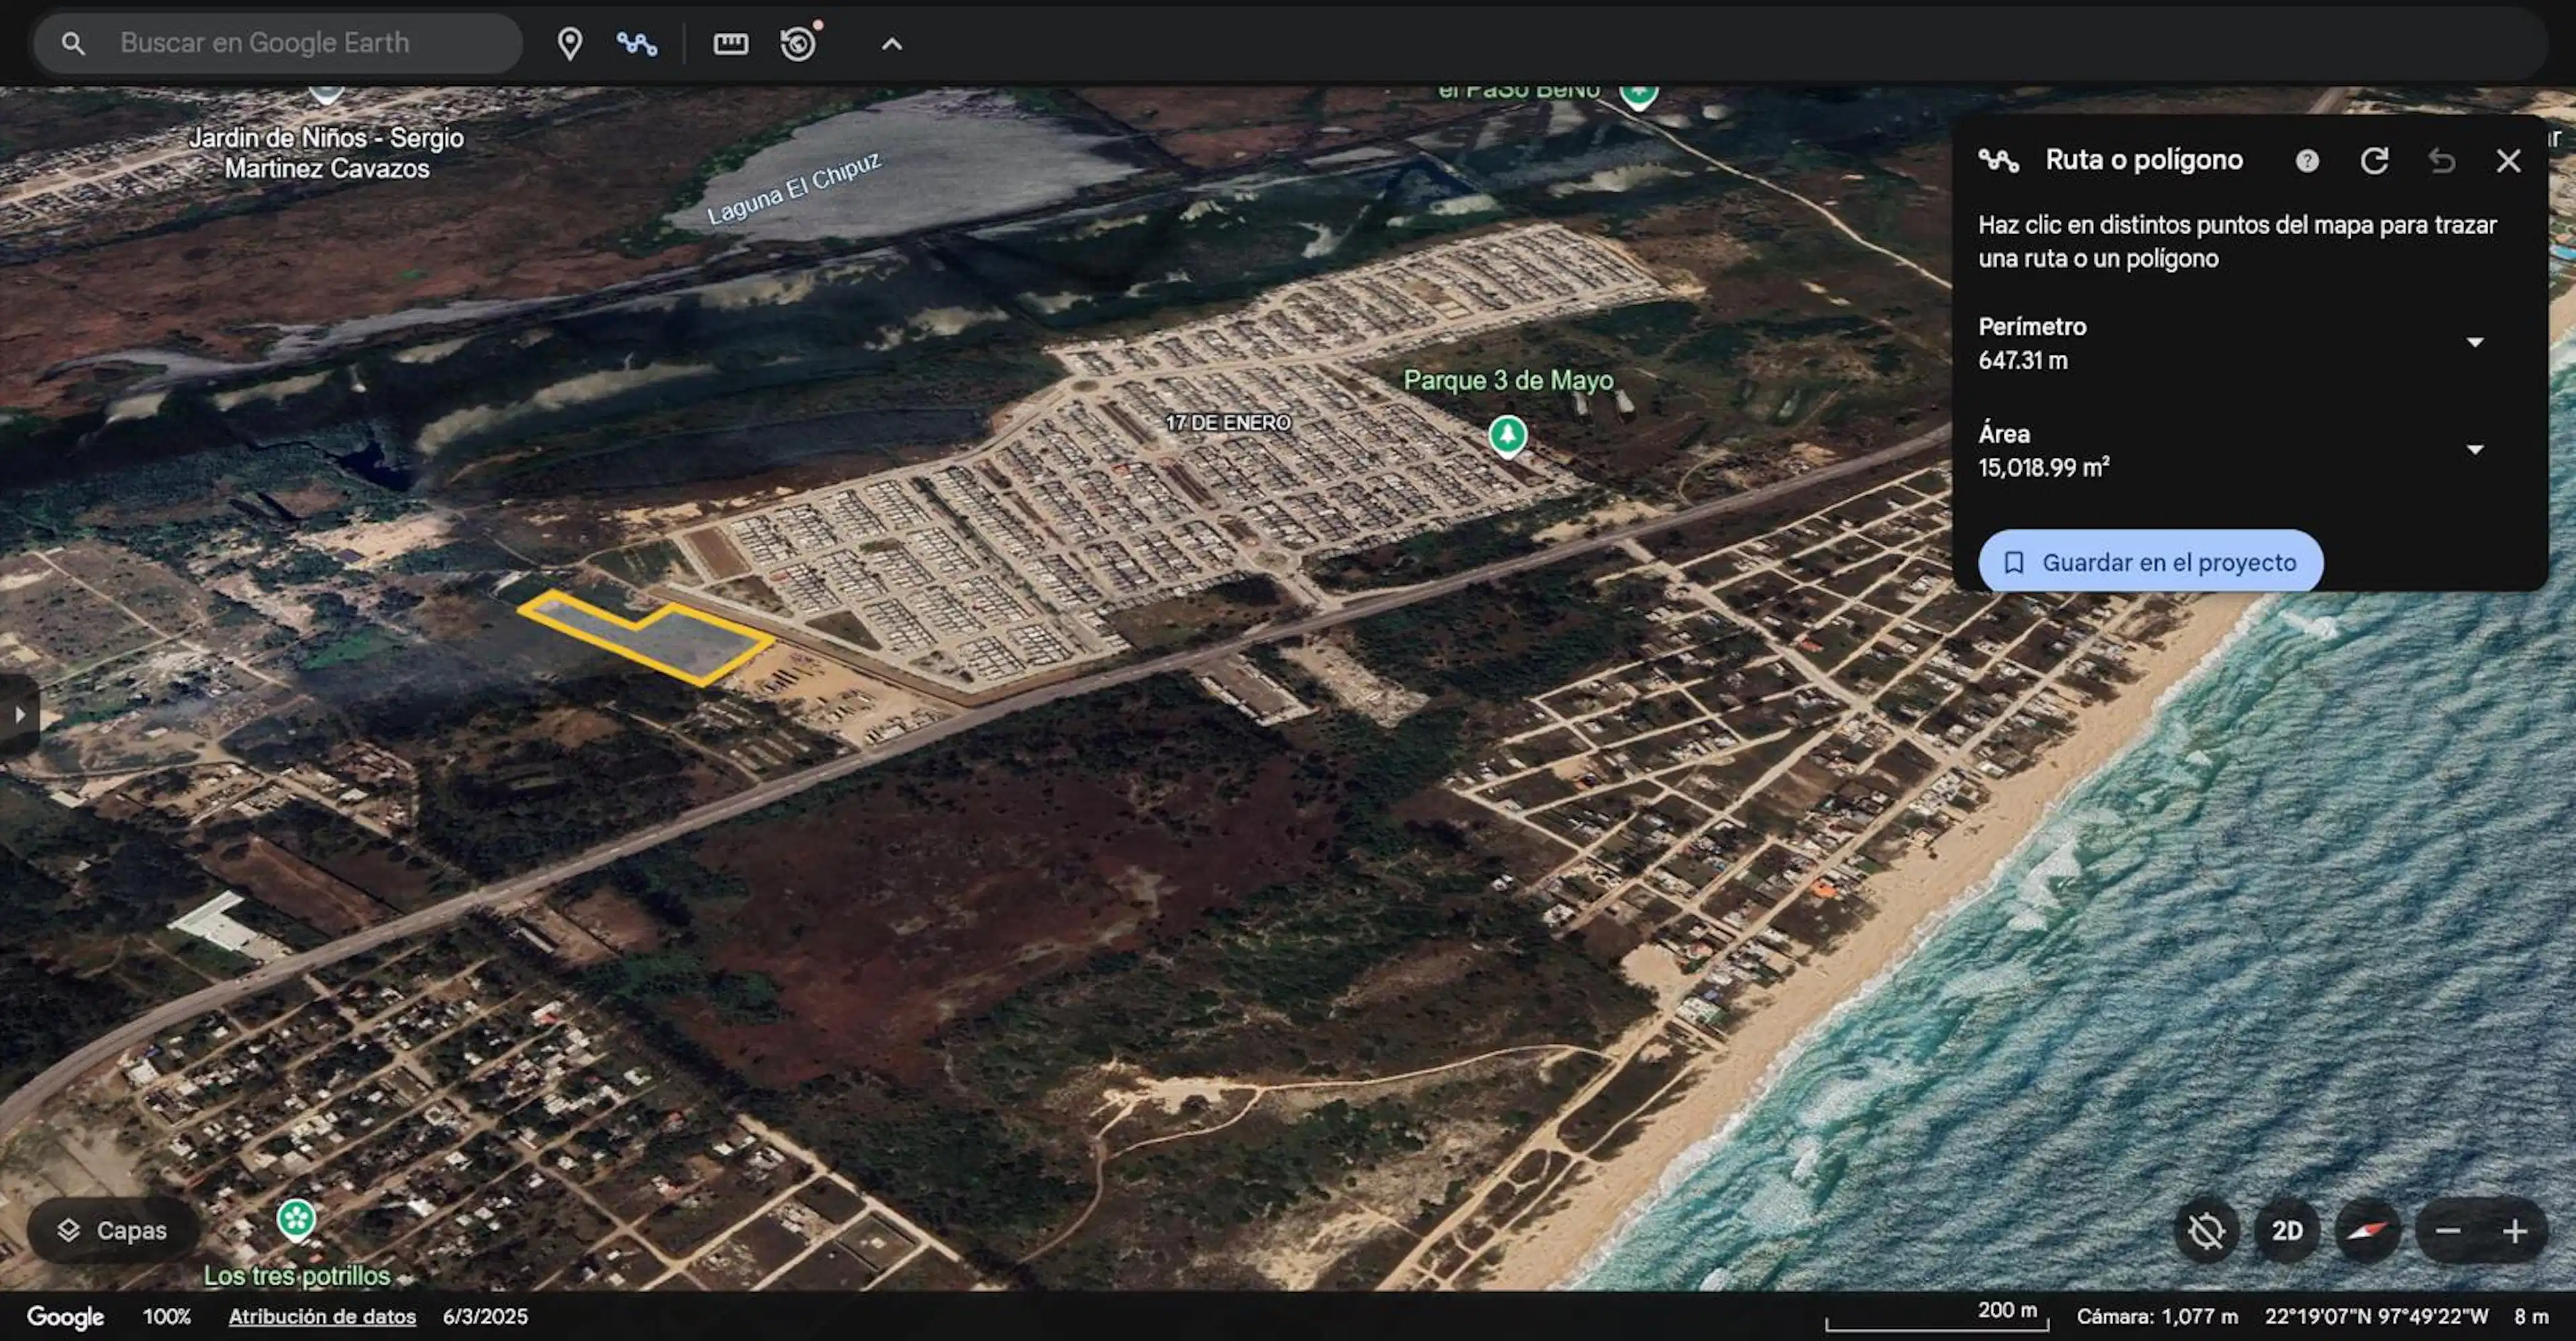Expand the Perímetro units dropdown
2576x1341 pixels.
pyautogui.click(x=2475, y=342)
